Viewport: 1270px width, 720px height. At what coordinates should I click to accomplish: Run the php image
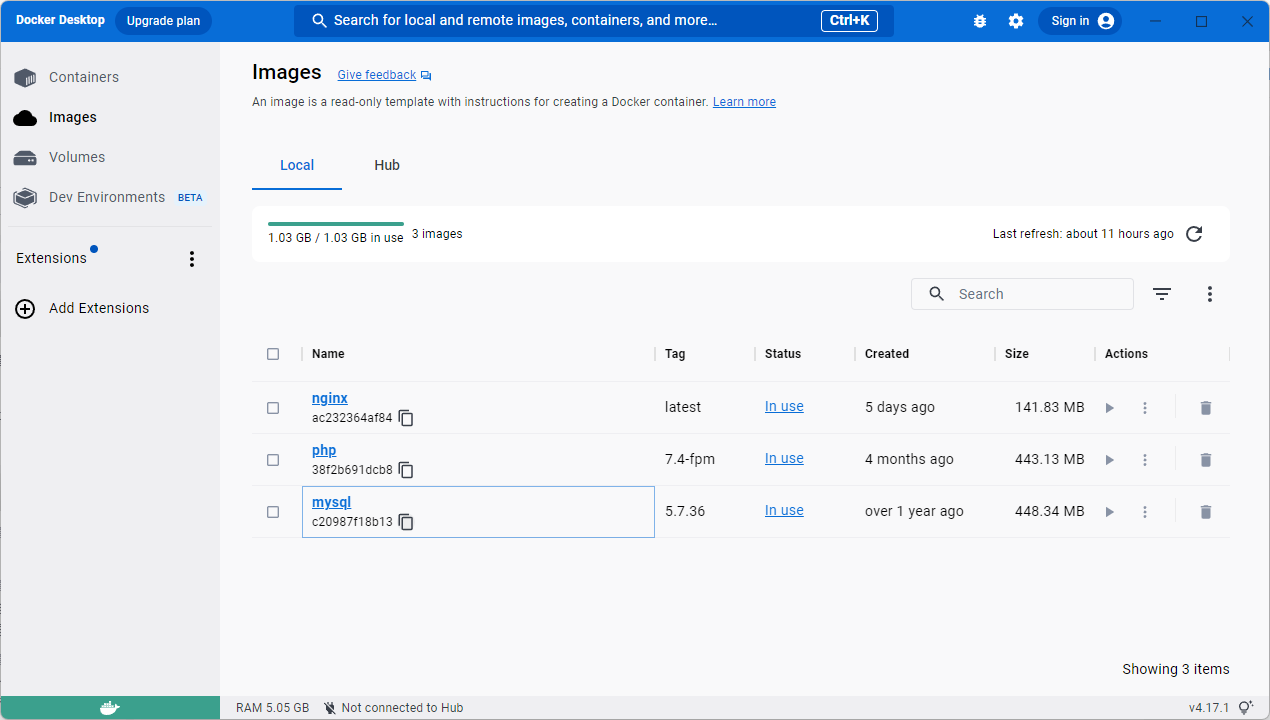pos(1109,460)
